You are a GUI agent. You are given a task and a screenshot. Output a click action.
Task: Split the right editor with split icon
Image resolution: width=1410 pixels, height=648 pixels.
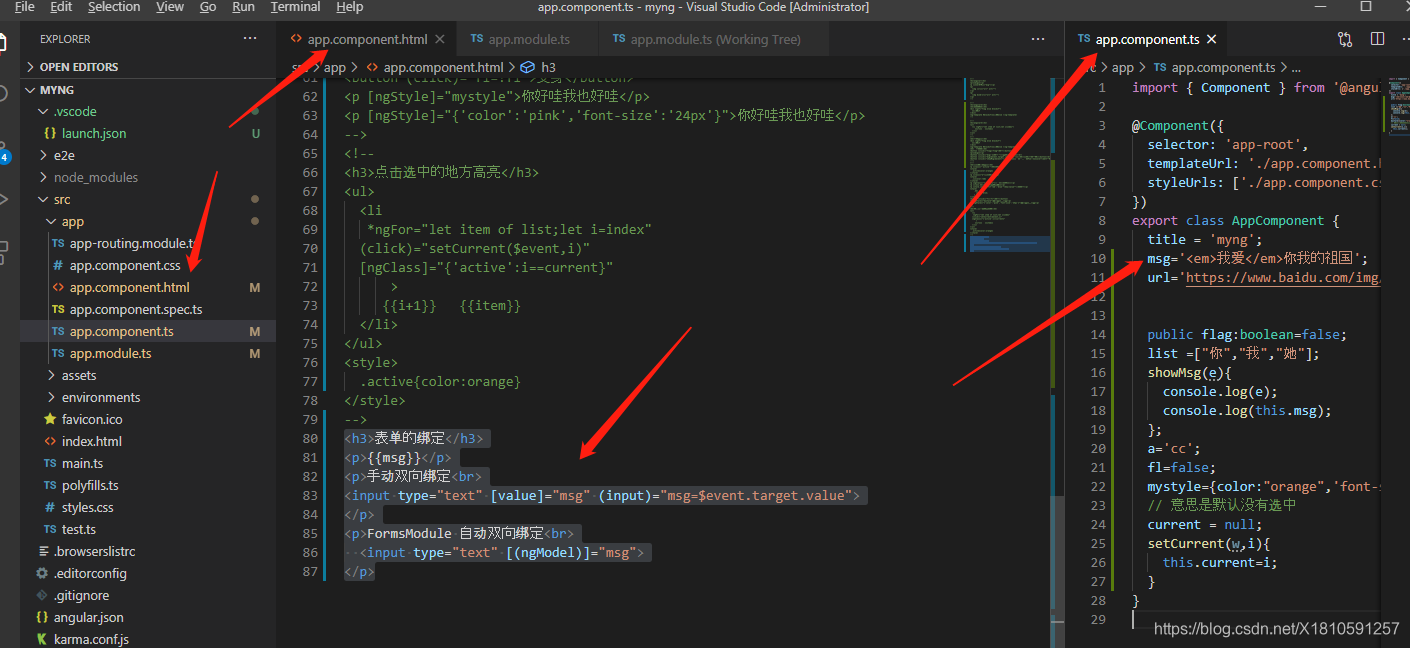click(1378, 39)
